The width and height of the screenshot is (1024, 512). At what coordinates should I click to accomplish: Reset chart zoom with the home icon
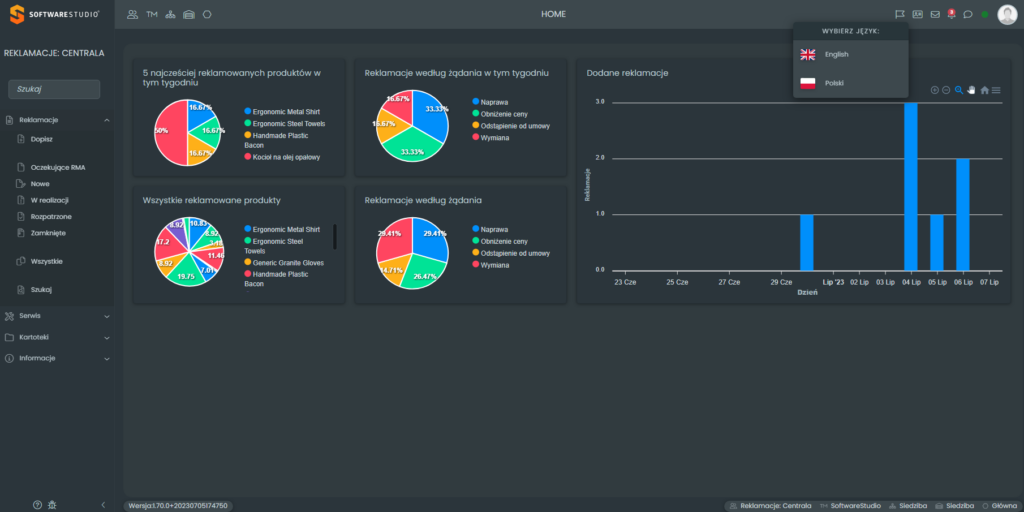(984, 90)
